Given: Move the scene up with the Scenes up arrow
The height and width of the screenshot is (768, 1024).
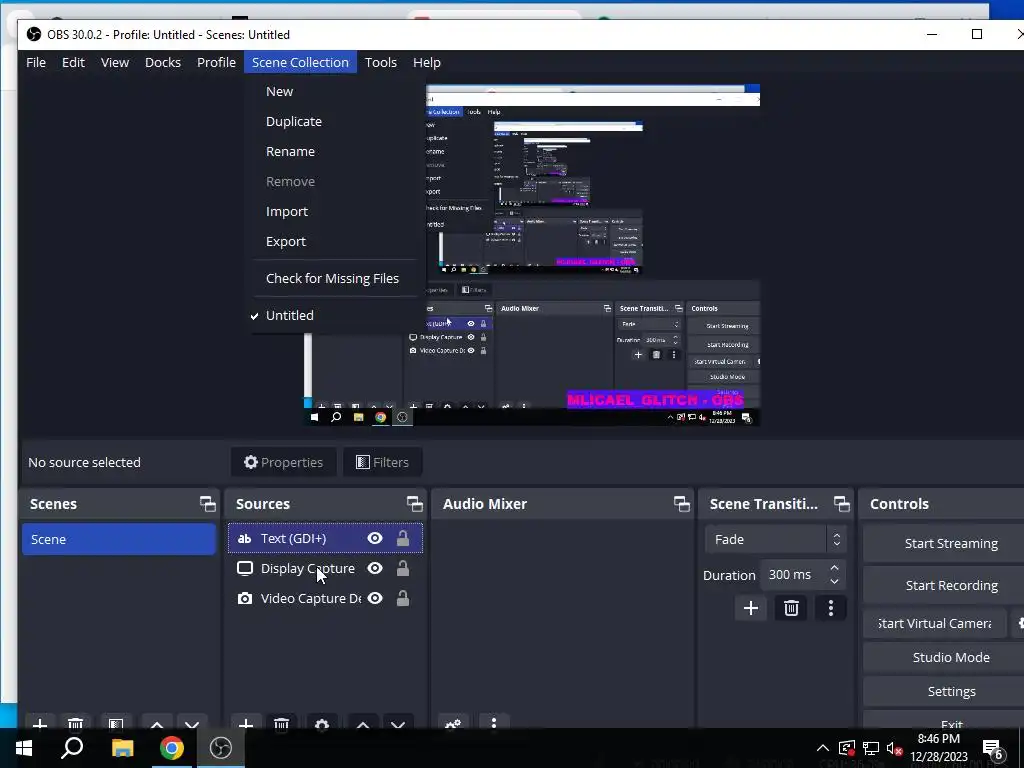Looking at the screenshot, I should coord(157,724).
